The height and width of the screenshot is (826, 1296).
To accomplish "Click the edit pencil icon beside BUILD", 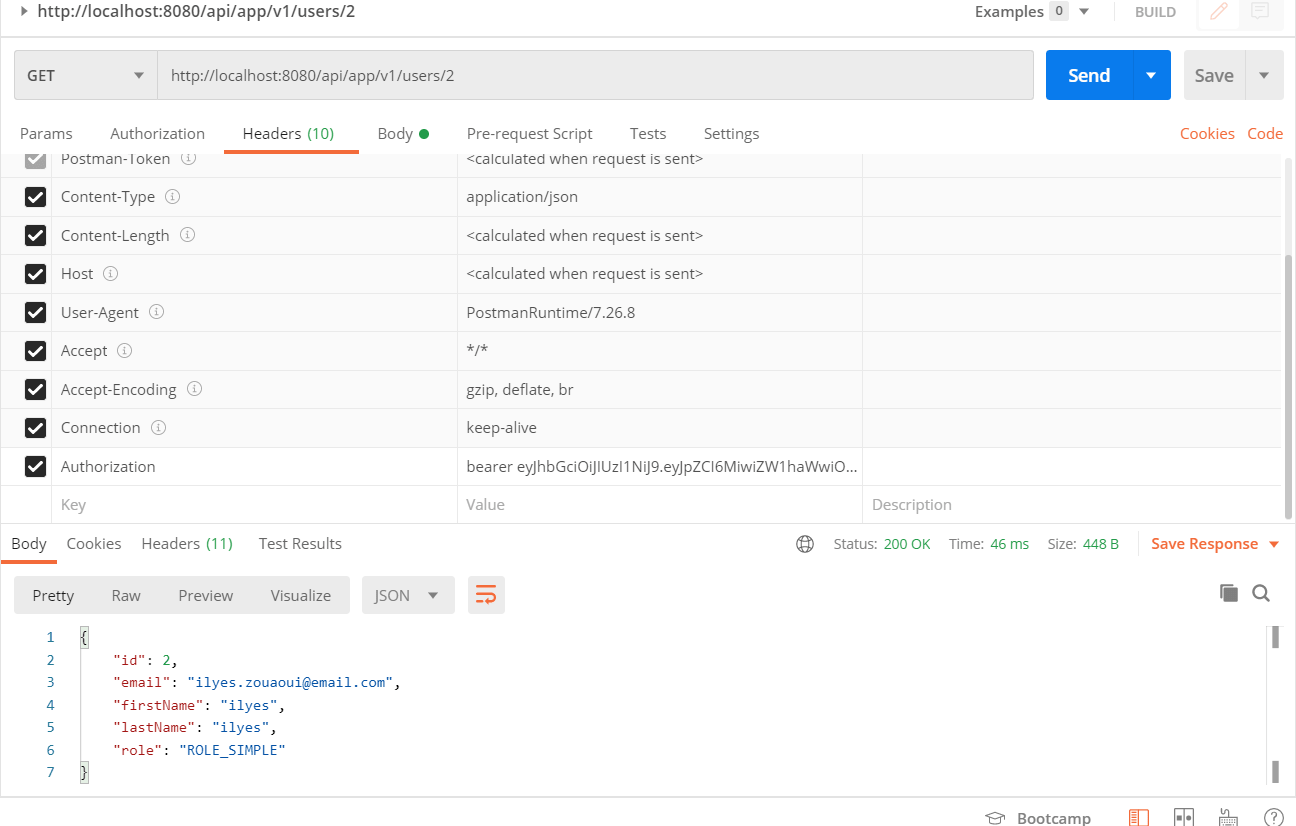I will [x=1218, y=12].
